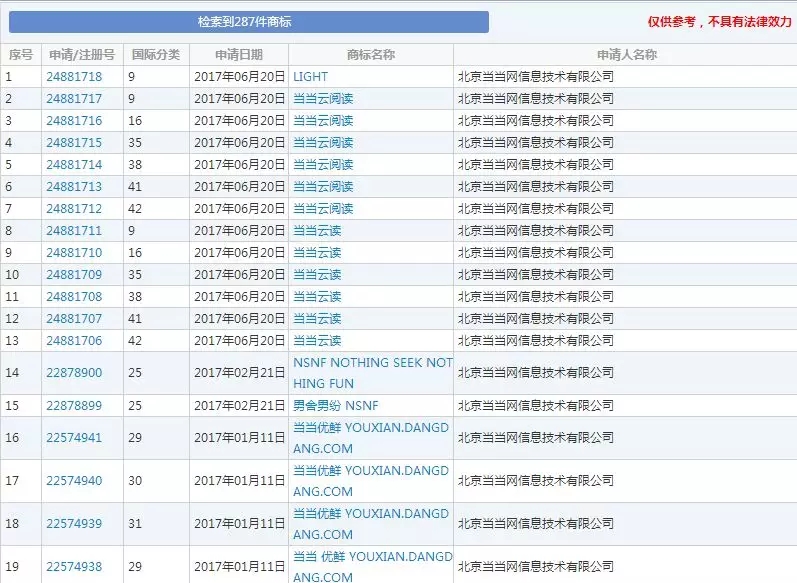Viewport: 797px width, 583px height.
Task: Select application number 24881715 link
Action: (x=74, y=142)
